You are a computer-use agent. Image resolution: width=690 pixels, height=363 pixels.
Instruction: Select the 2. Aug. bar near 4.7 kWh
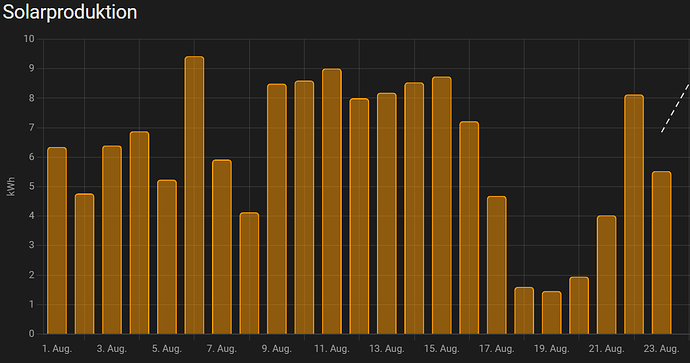84,264
